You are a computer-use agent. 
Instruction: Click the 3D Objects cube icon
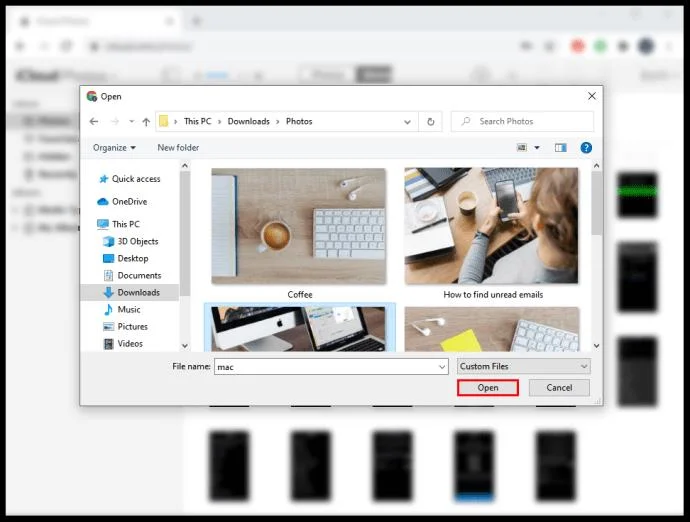click(x=108, y=241)
